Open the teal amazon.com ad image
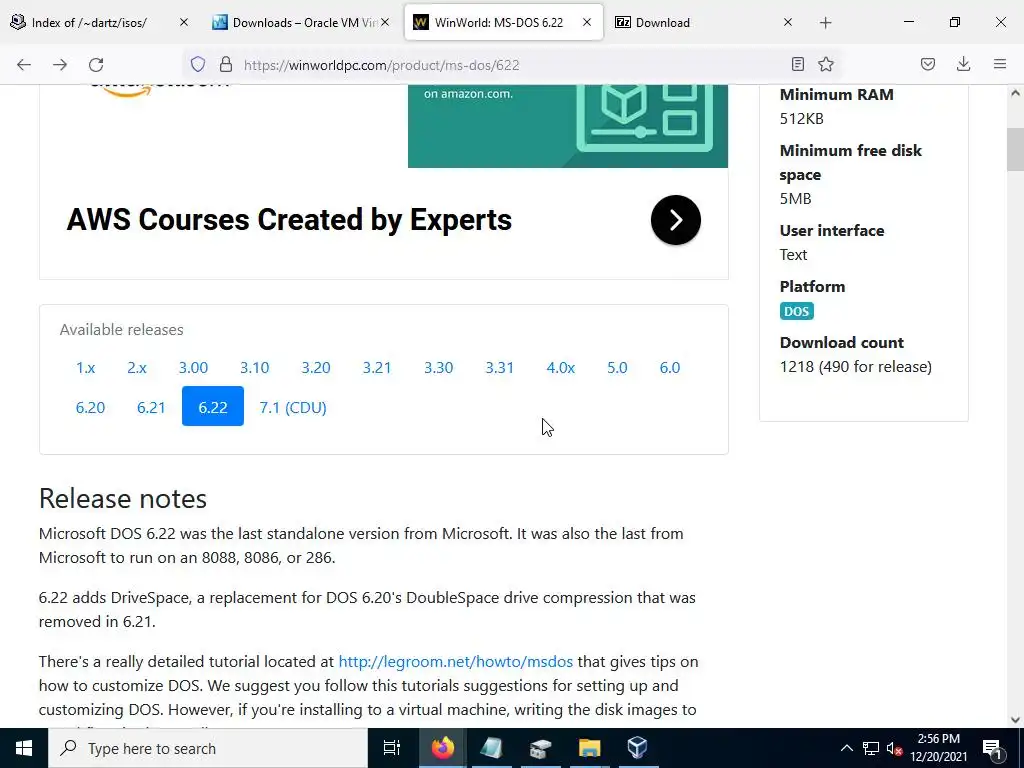1024x768 pixels. [568, 126]
